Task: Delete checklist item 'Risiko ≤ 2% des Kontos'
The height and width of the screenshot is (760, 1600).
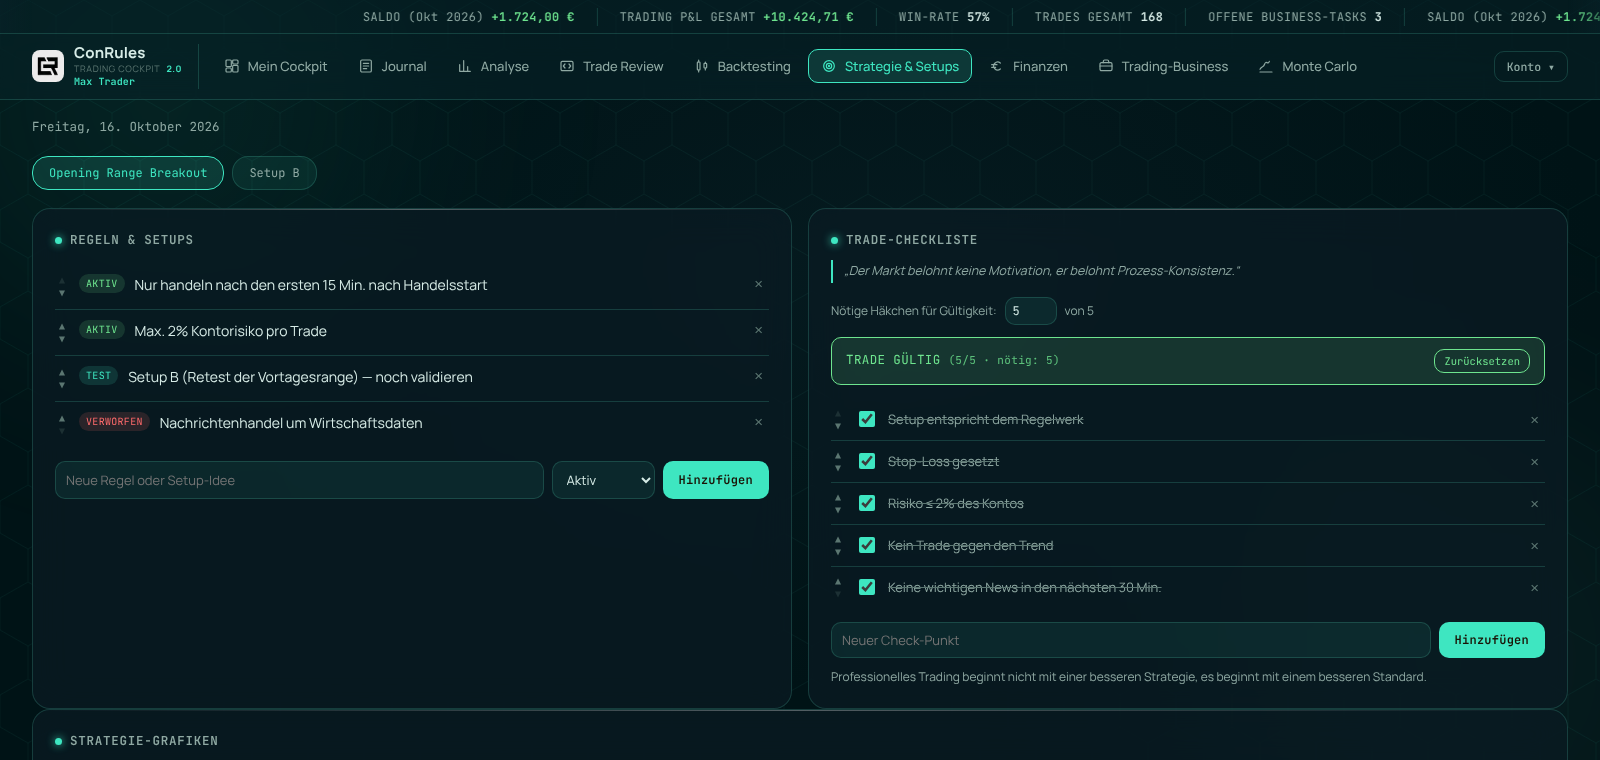Action: (1534, 504)
